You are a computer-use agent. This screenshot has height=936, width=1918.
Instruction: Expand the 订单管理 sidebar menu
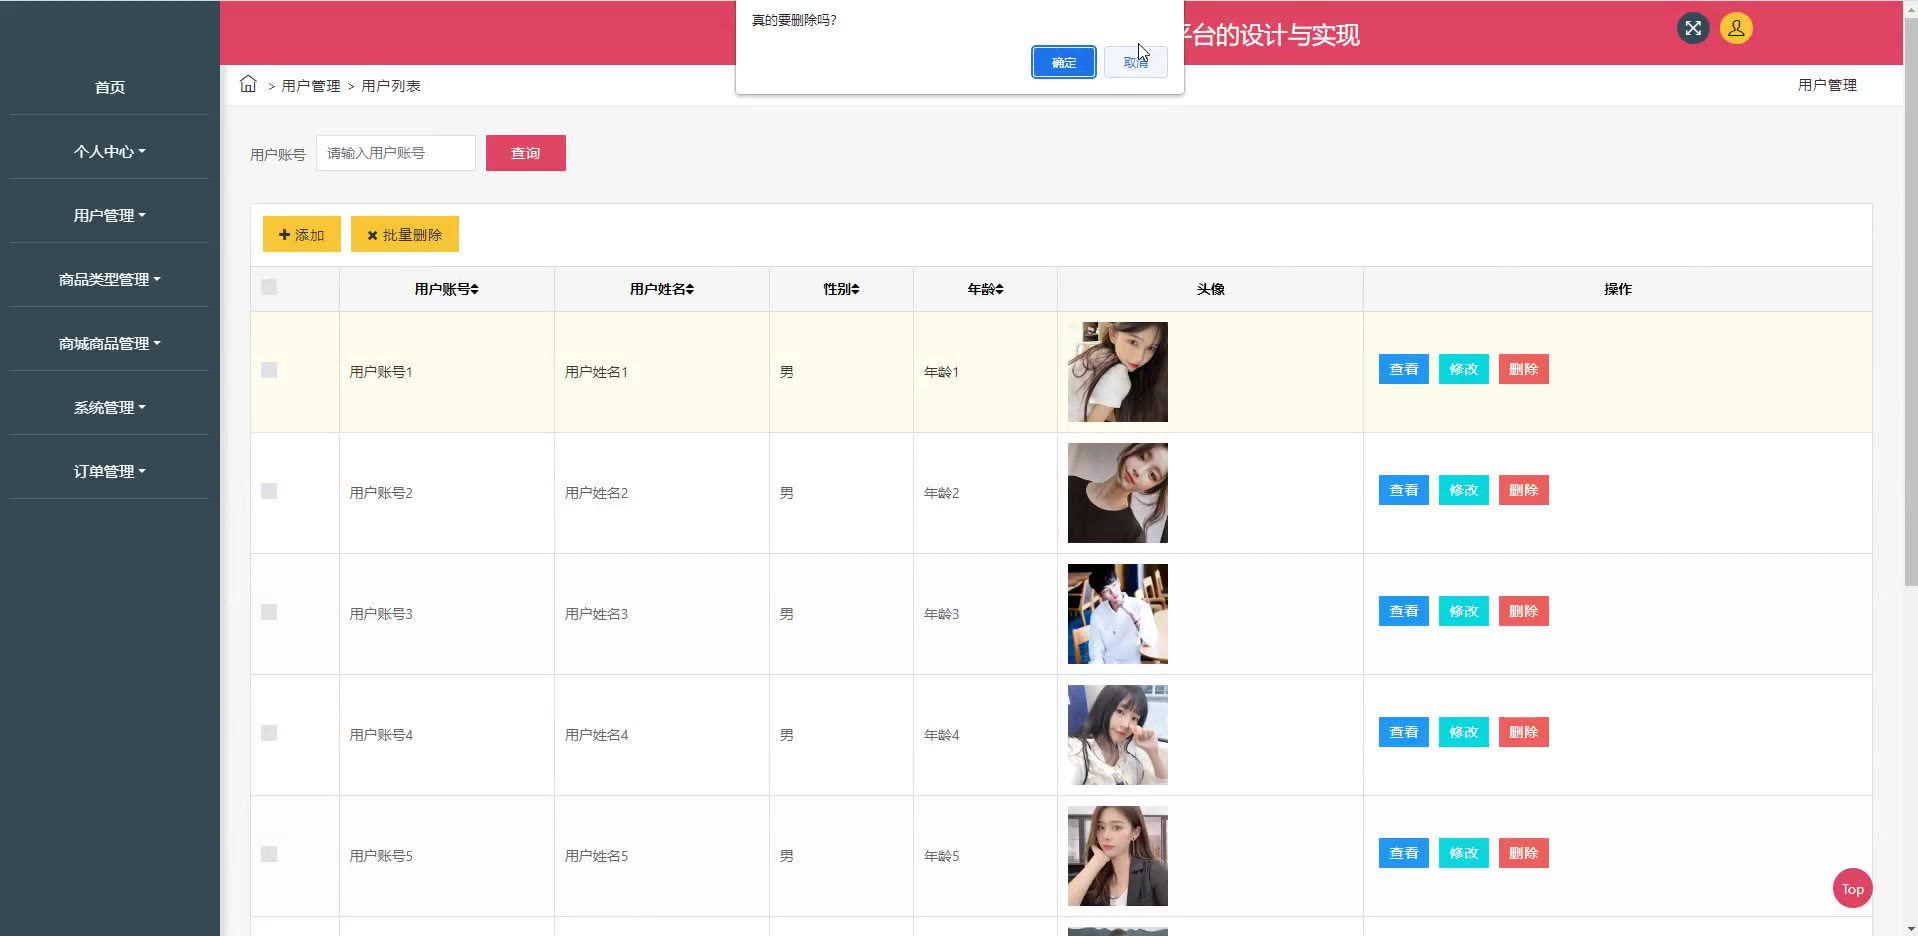[110, 471]
